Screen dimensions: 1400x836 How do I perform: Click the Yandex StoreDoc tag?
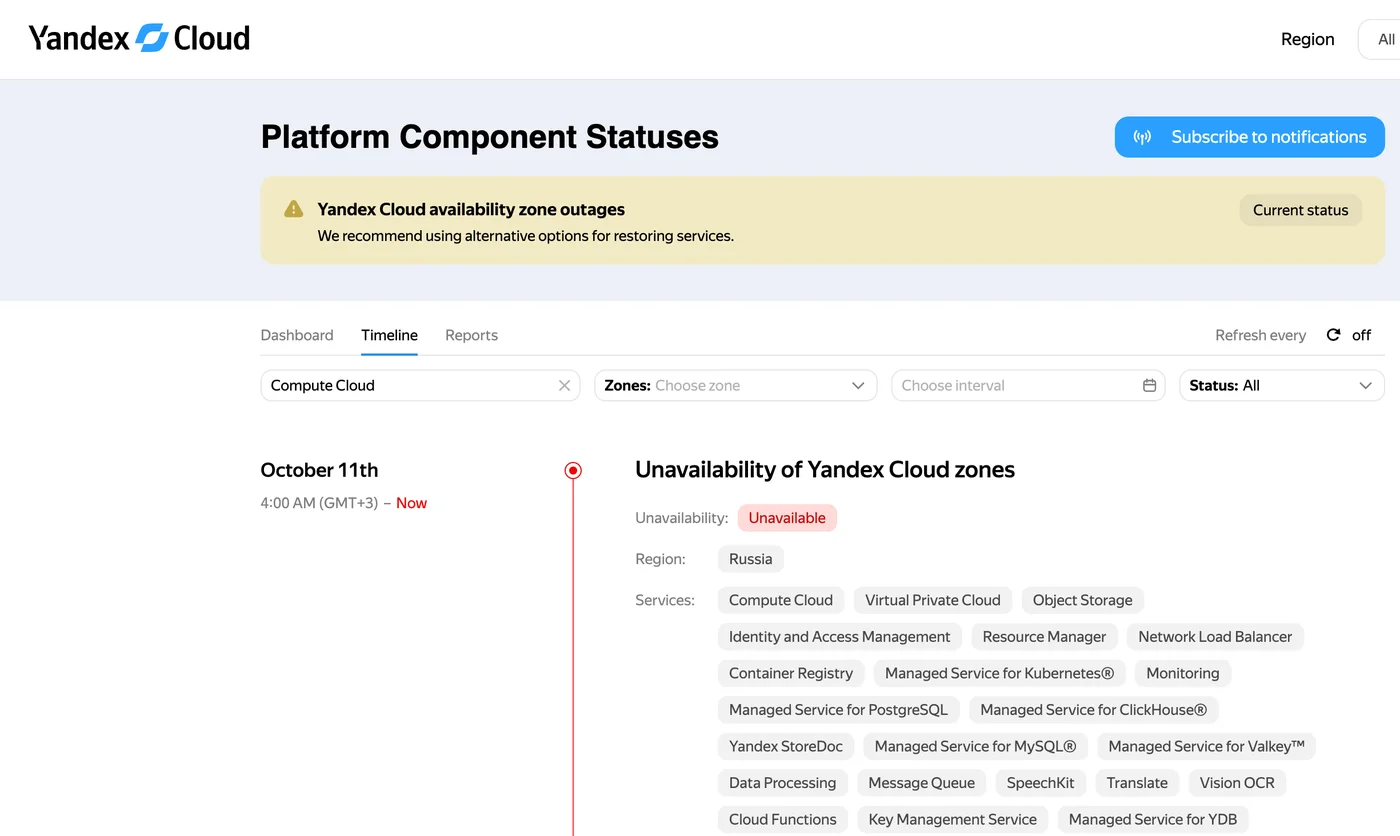pos(786,746)
